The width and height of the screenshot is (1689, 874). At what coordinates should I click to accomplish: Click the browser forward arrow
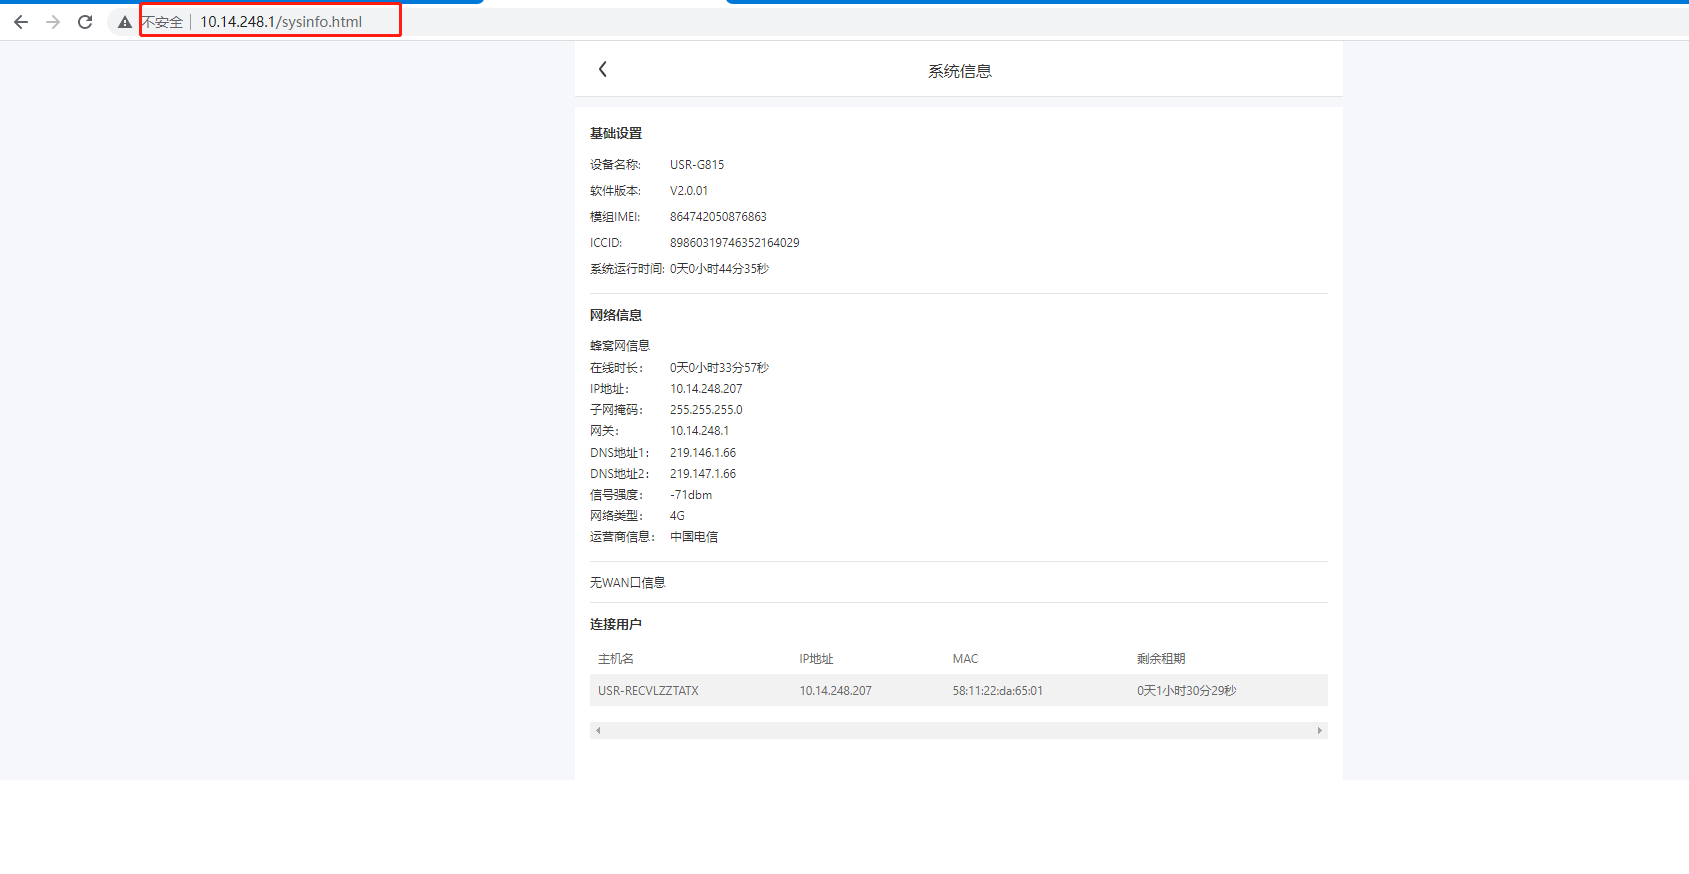click(x=53, y=22)
